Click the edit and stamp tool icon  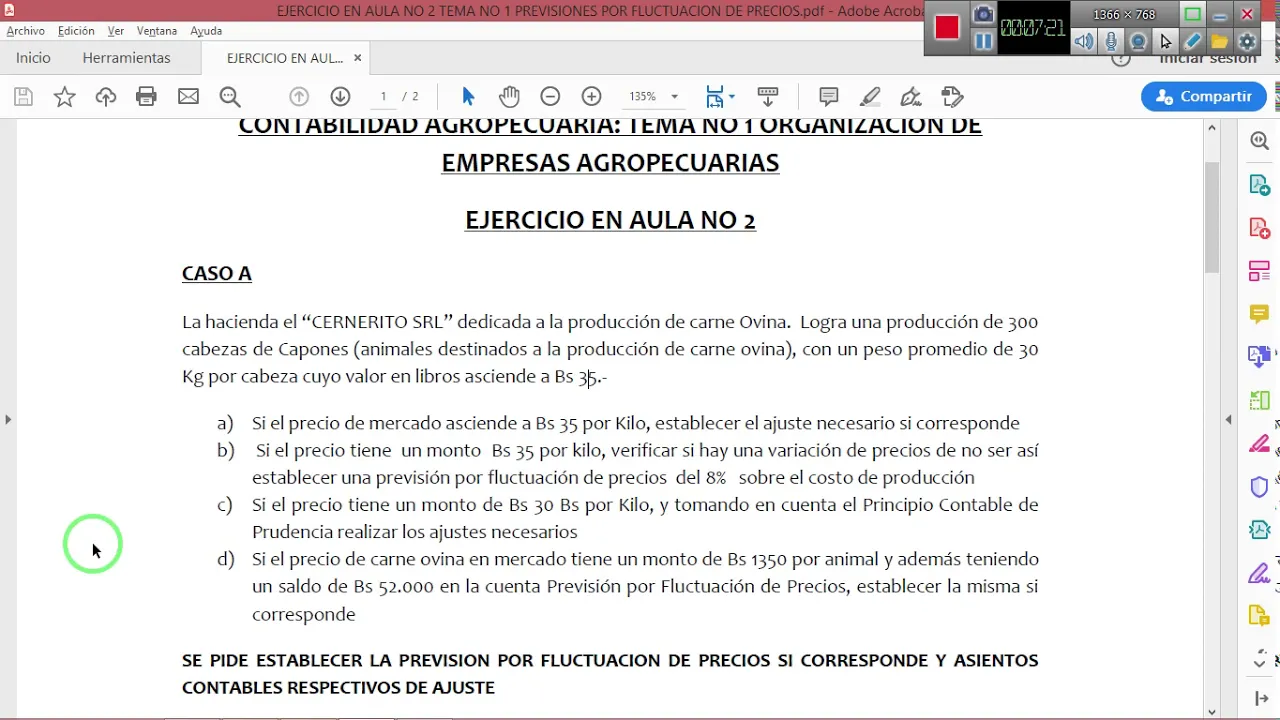[x=952, y=97]
